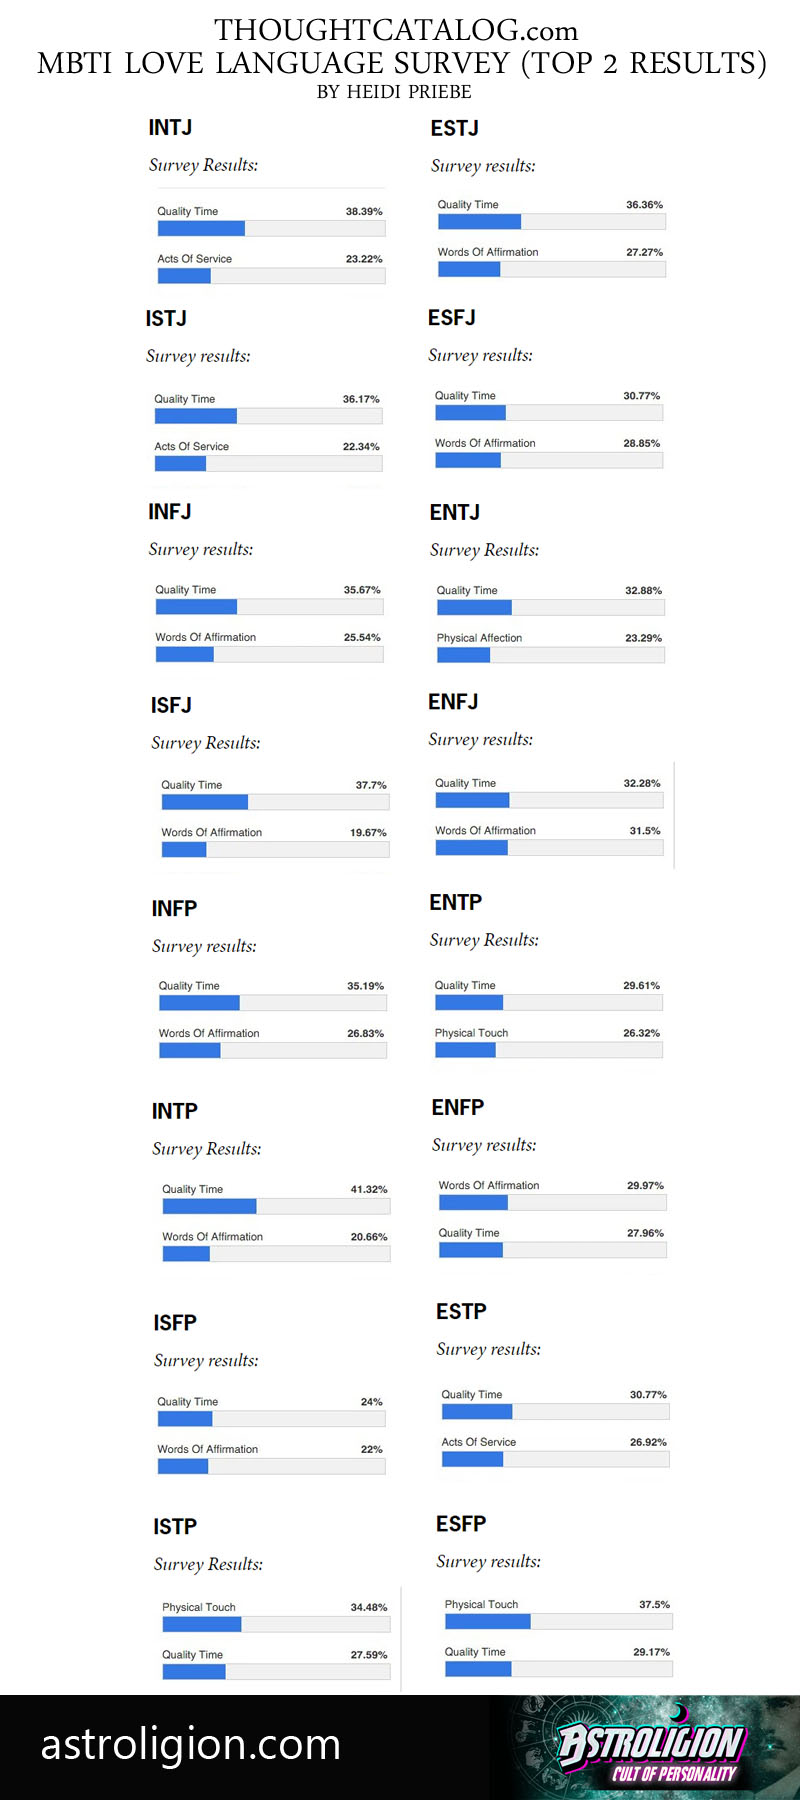
Task: Click the ESFP Physical Touch 37.5% bar
Action: [558, 1621]
